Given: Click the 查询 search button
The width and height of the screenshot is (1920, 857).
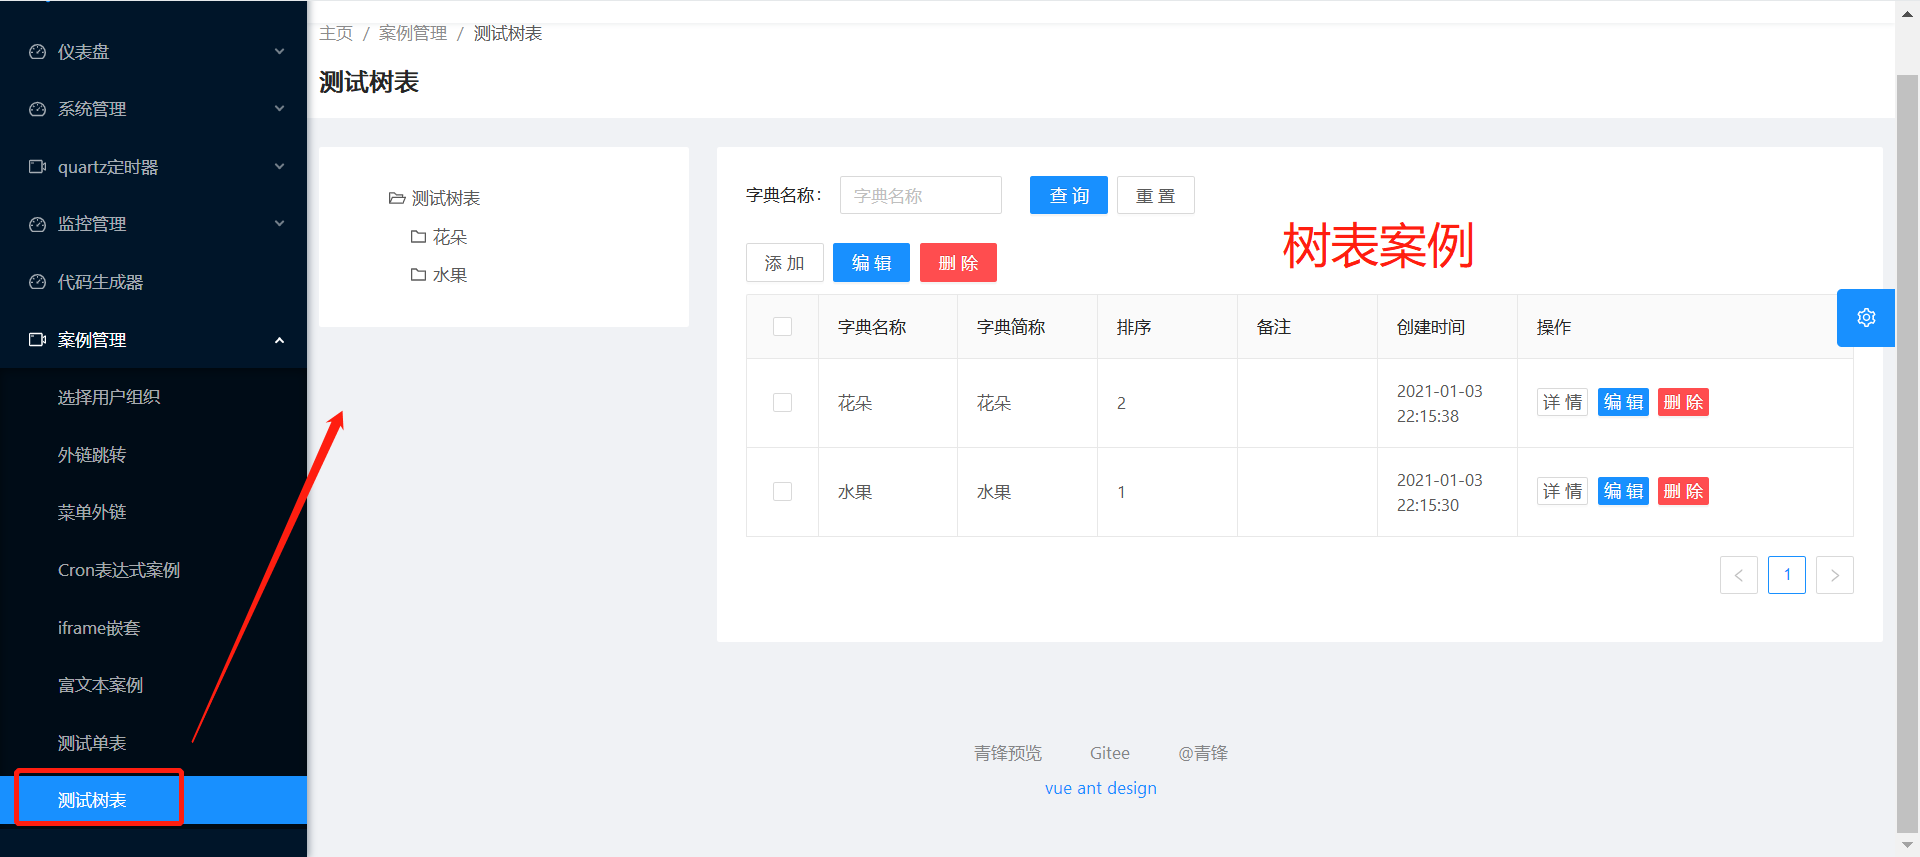Looking at the screenshot, I should click(1068, 195).
